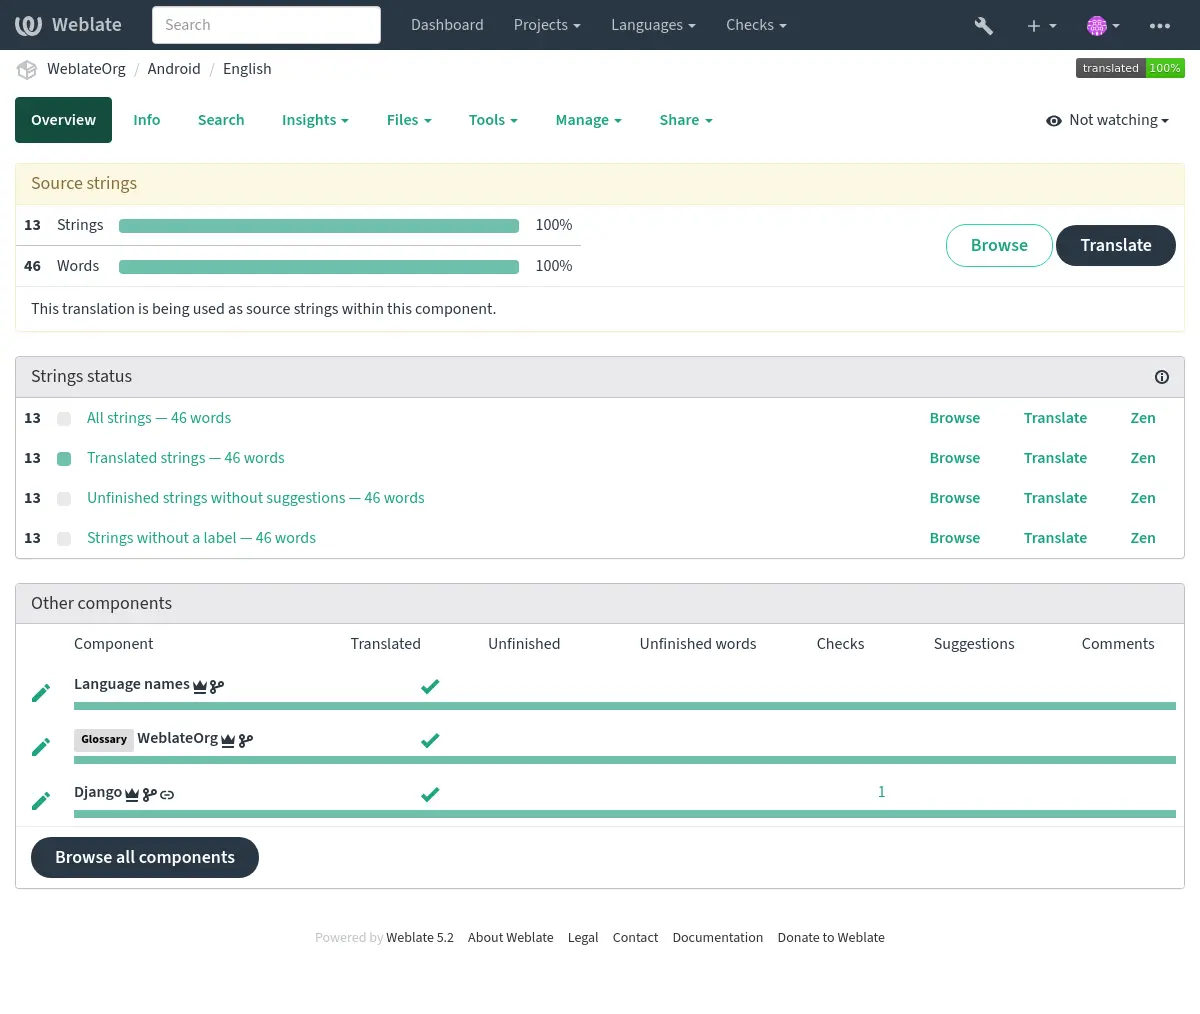Toggle the Not watching eye dropdown
Screen dimensions: 1200x1014
[x=1107, y=120]
